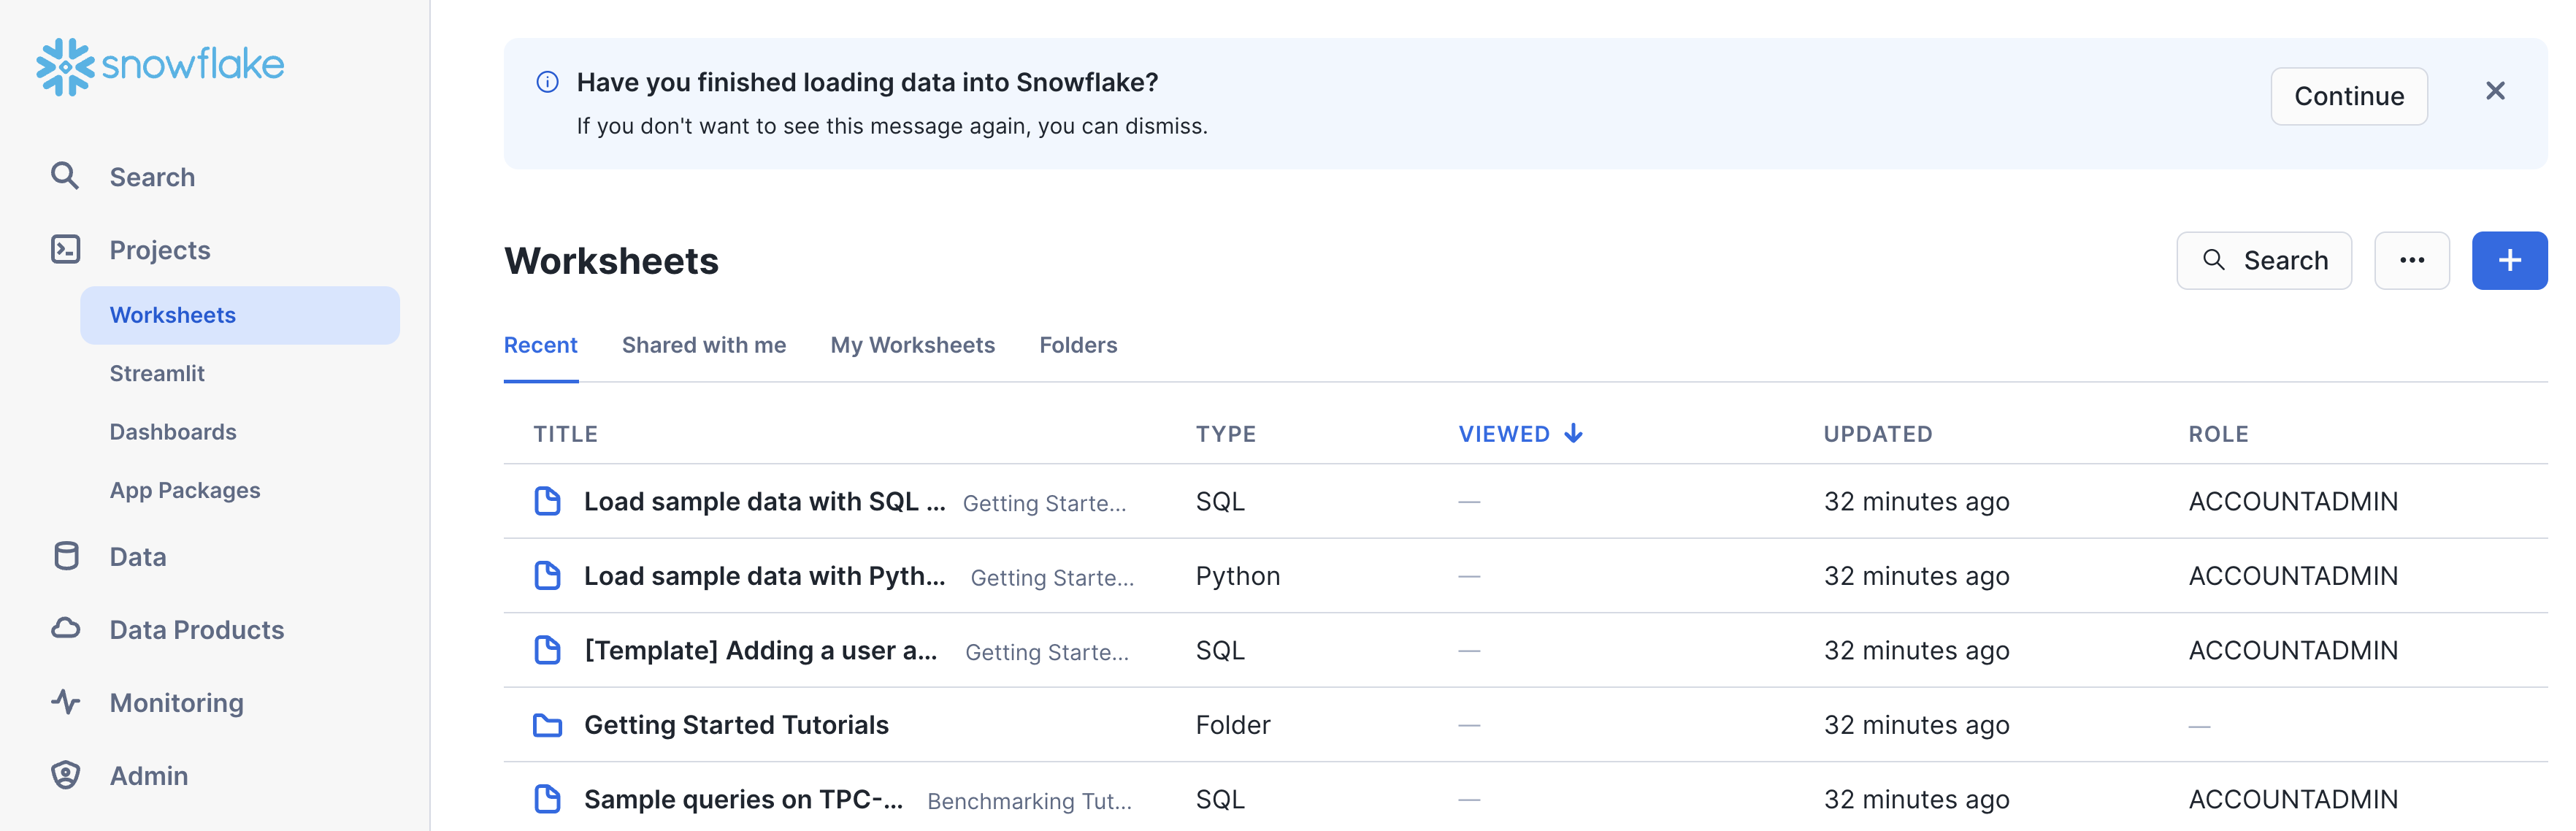The width and height of the screenshot is (2576, 831).
Task: Click 'Getting Starte...' label in the Python row
Action: pos(1052,578)
